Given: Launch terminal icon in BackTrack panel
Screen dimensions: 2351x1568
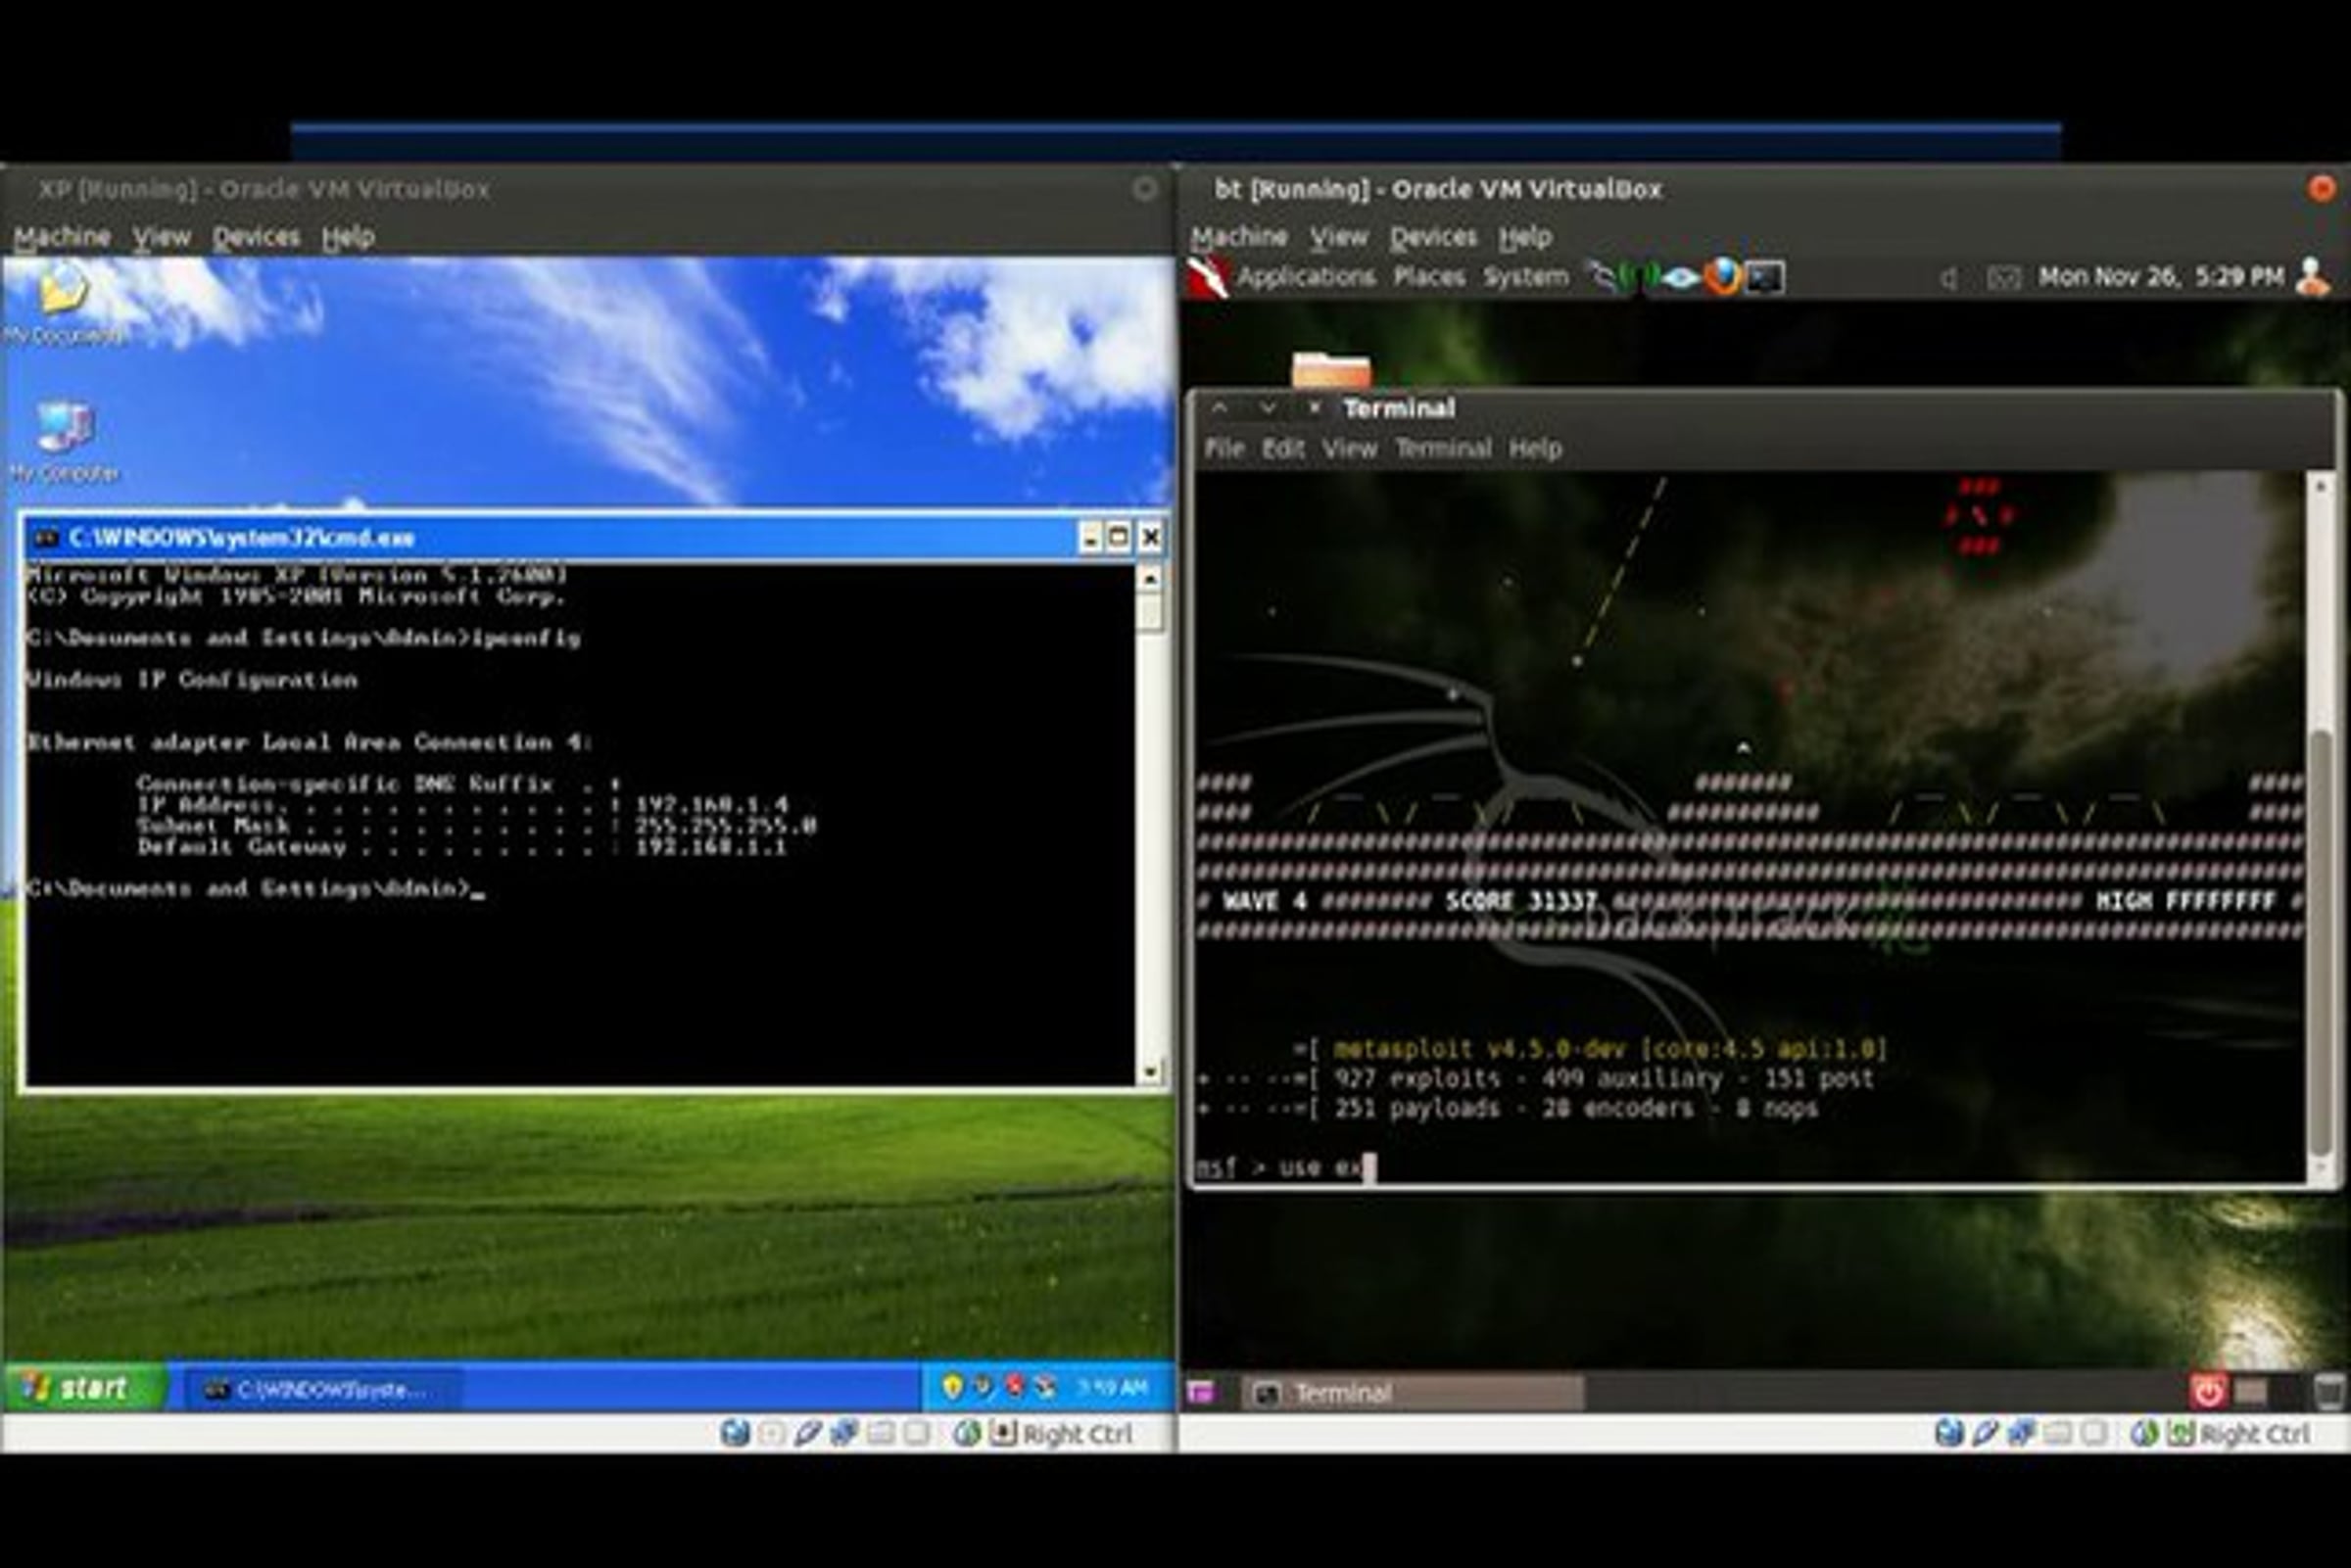Looking at the screenshot, I should [x=1765, y=278].
